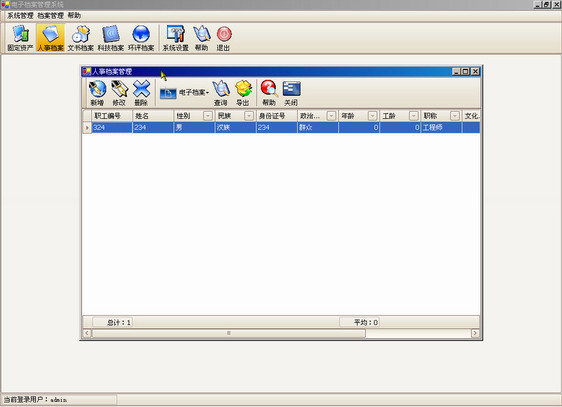Click the 关闭 icon in inner toolbar

click(x=291, y=93)
